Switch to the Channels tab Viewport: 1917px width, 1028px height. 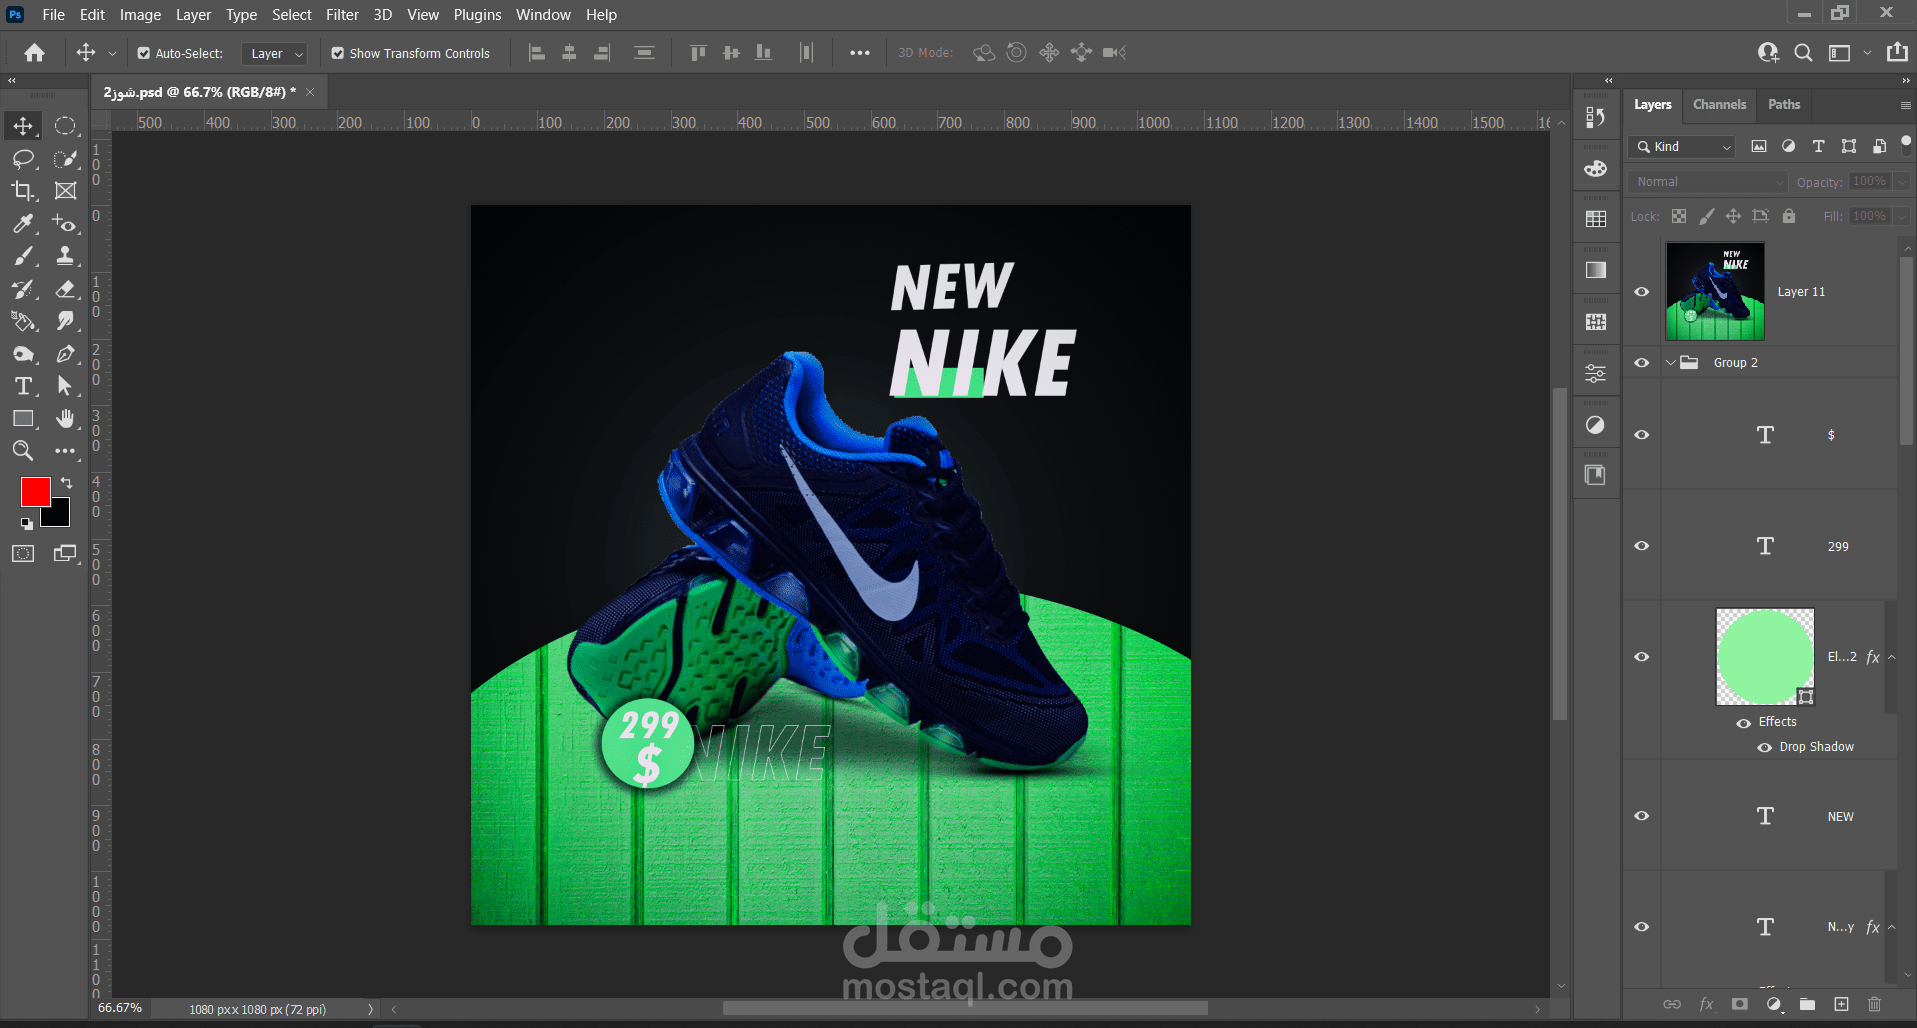coord(1719,105)
